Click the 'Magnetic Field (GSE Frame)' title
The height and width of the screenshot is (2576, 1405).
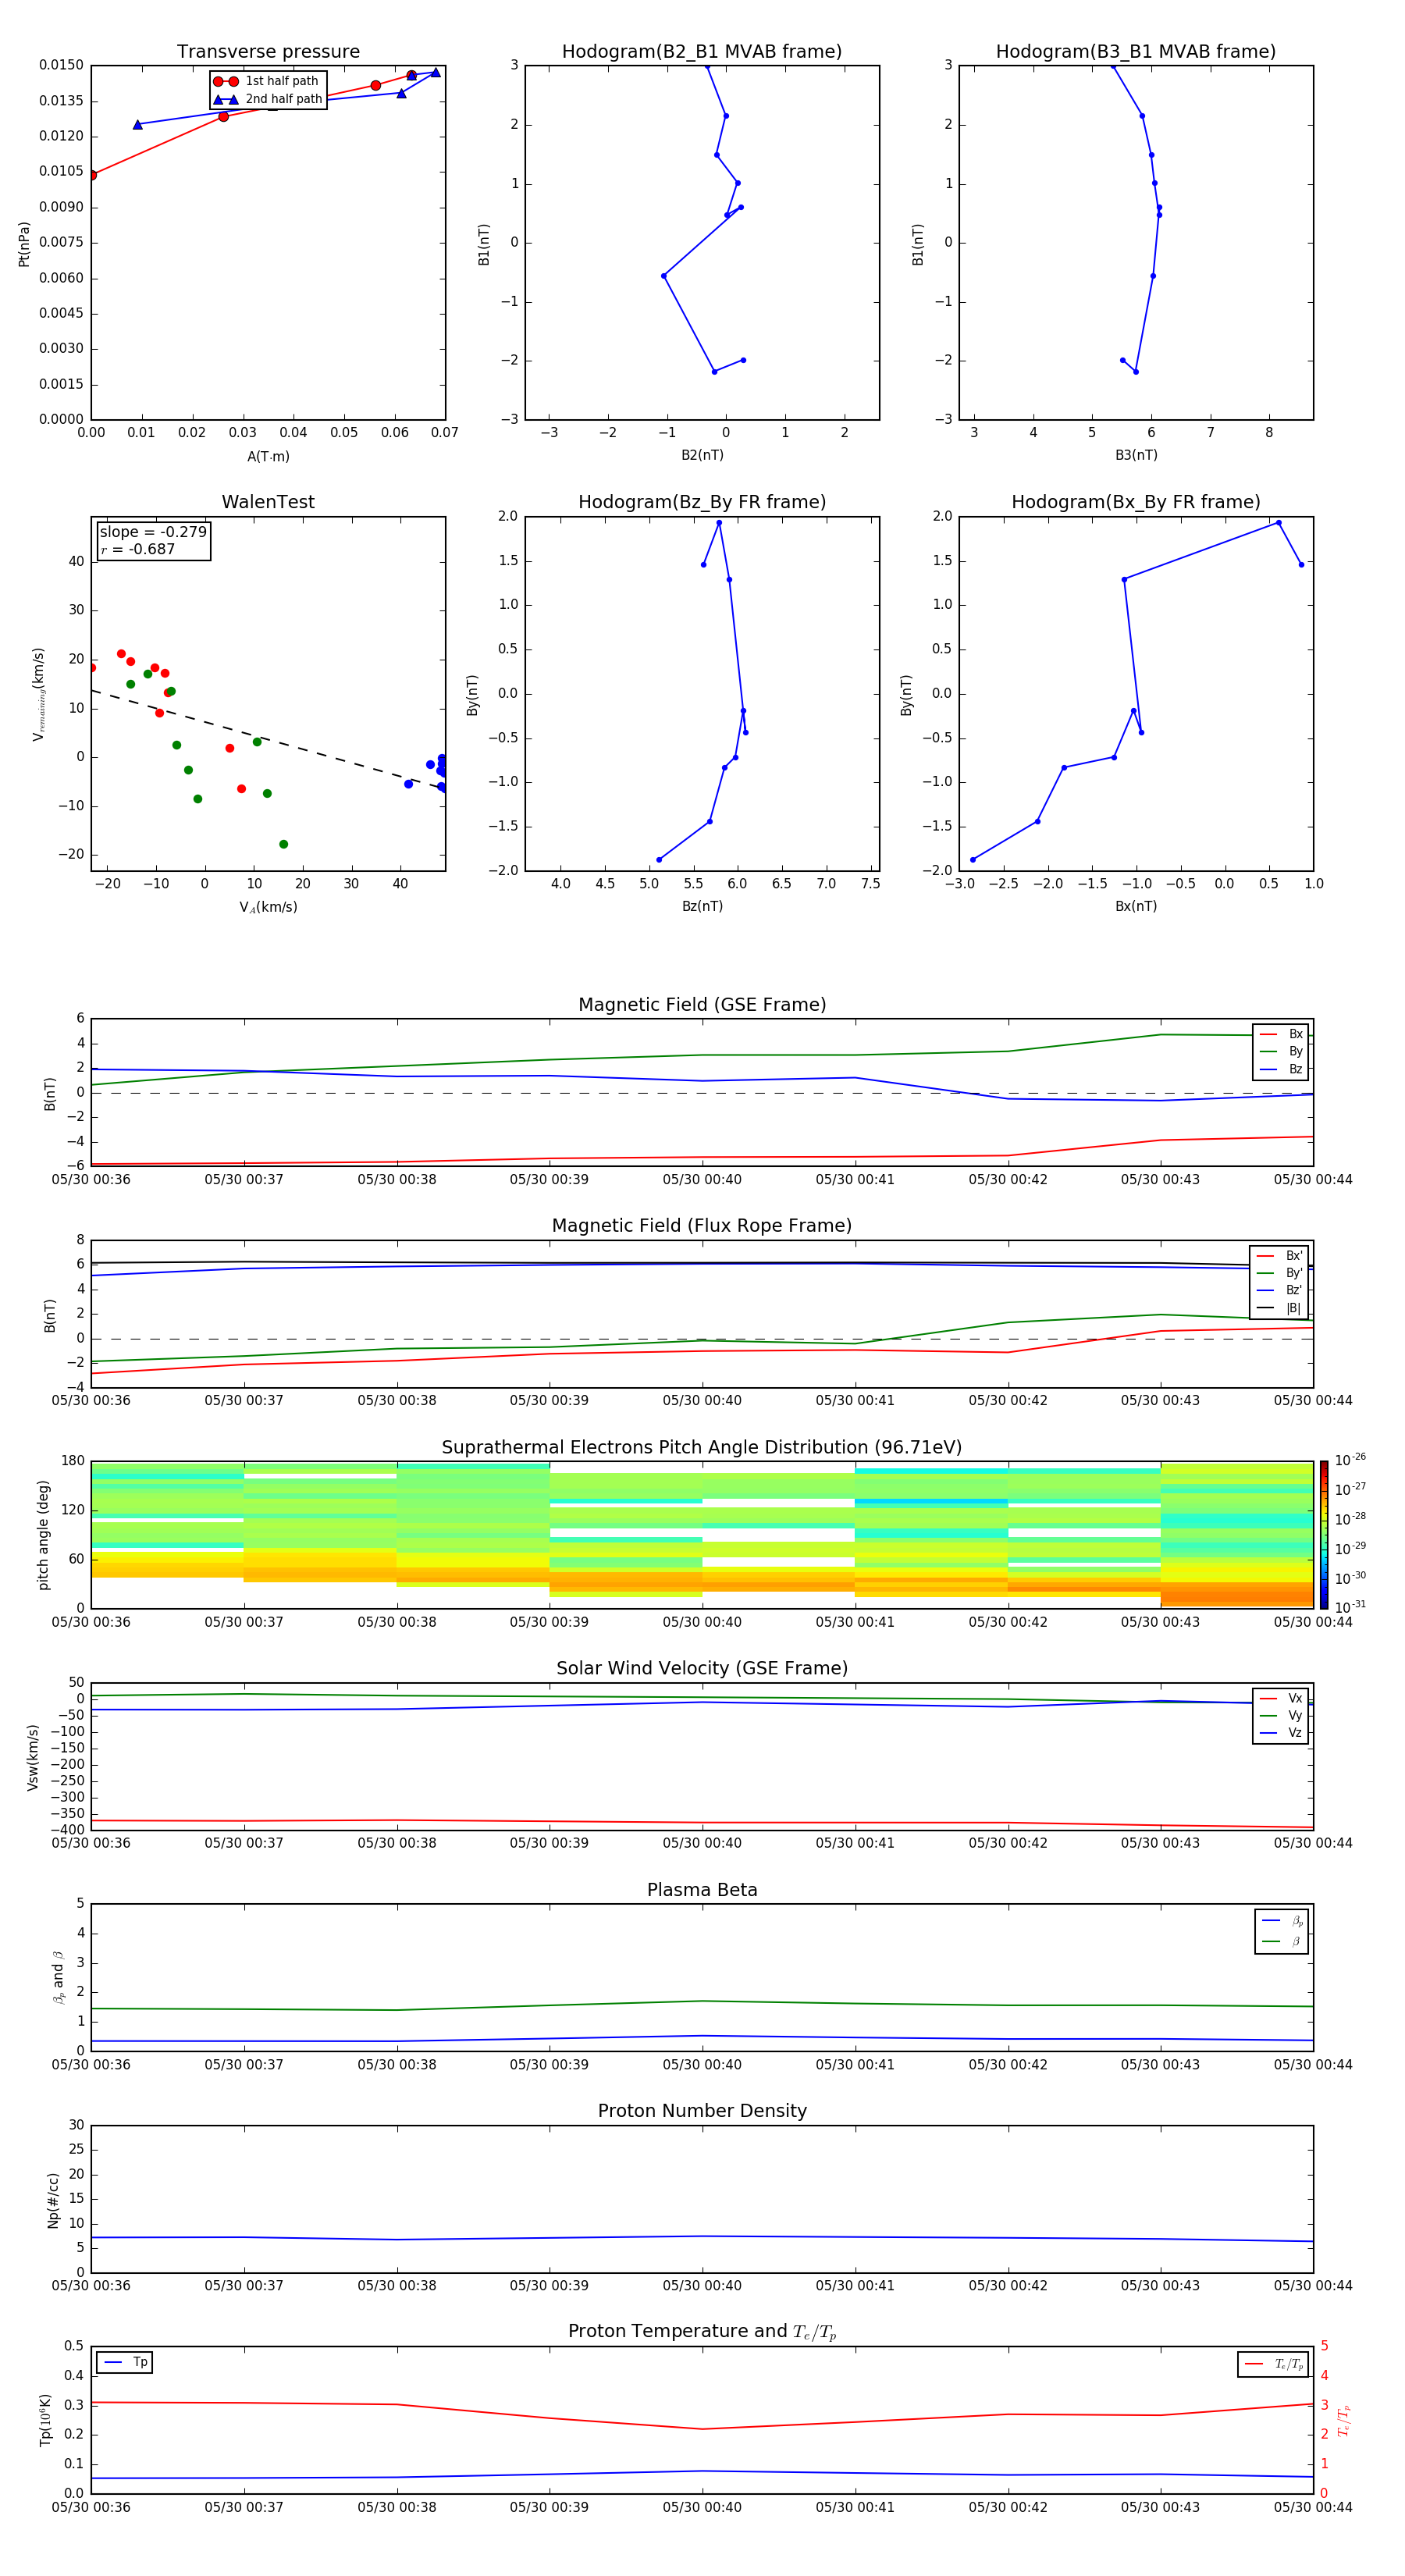click(x=702, y=1005)
